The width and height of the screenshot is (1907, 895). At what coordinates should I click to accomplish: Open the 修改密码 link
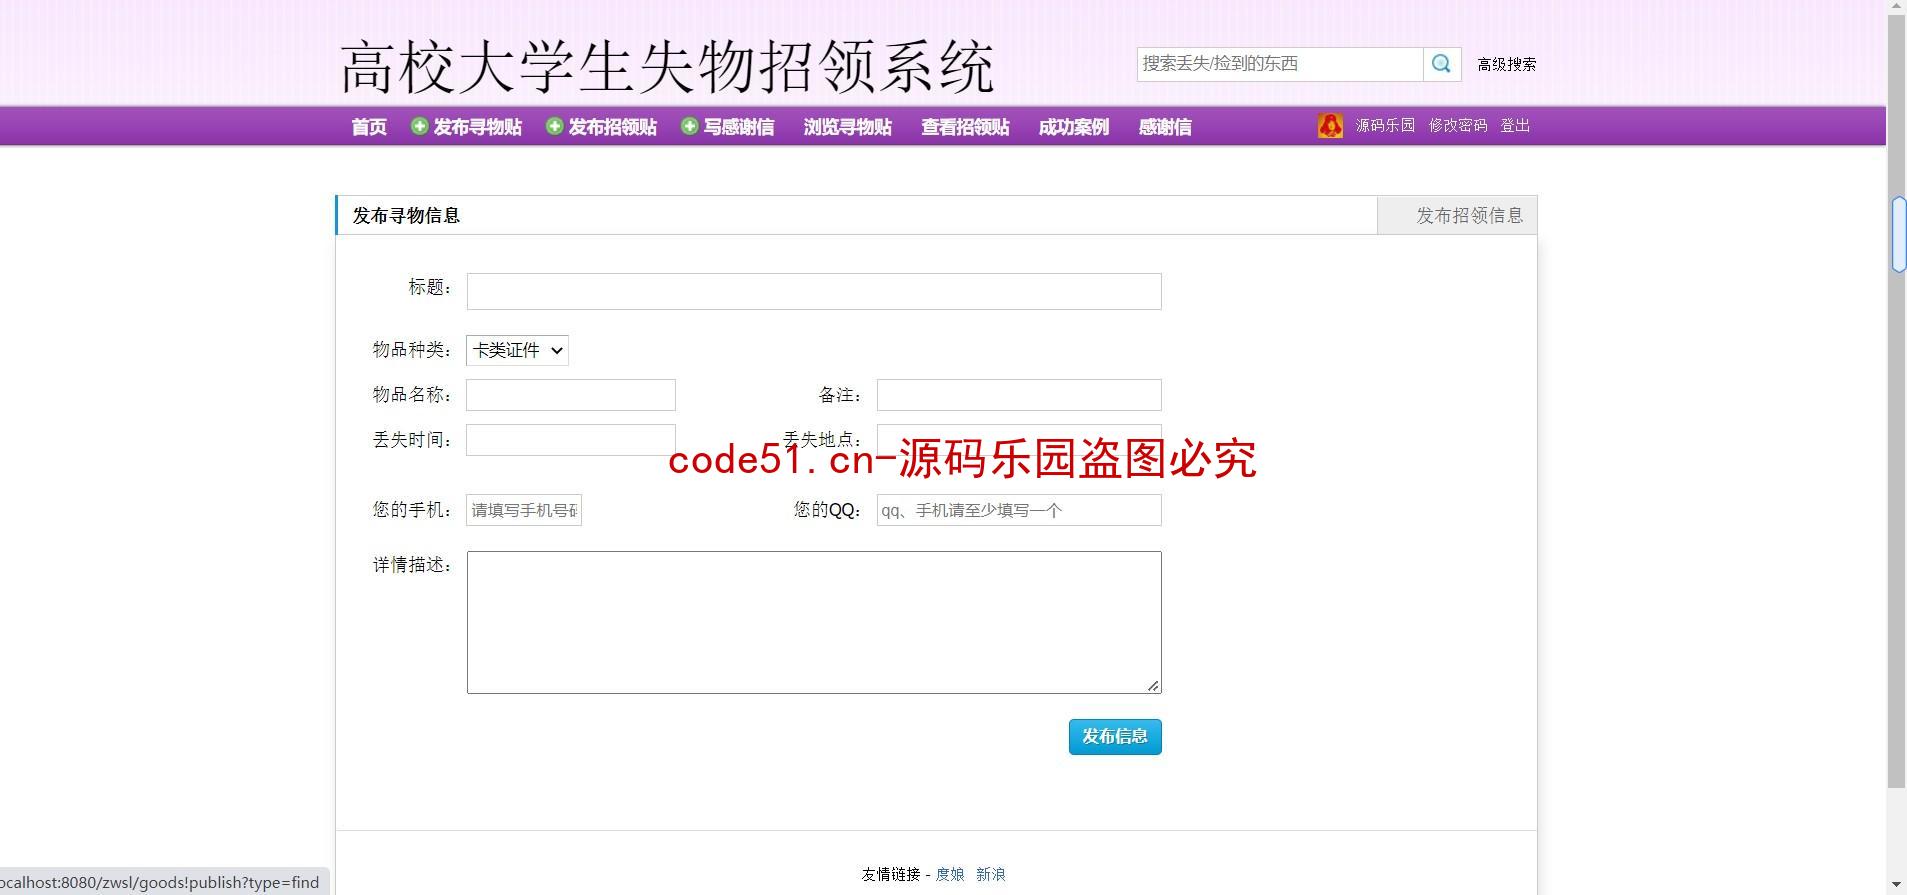point(1458,126)
